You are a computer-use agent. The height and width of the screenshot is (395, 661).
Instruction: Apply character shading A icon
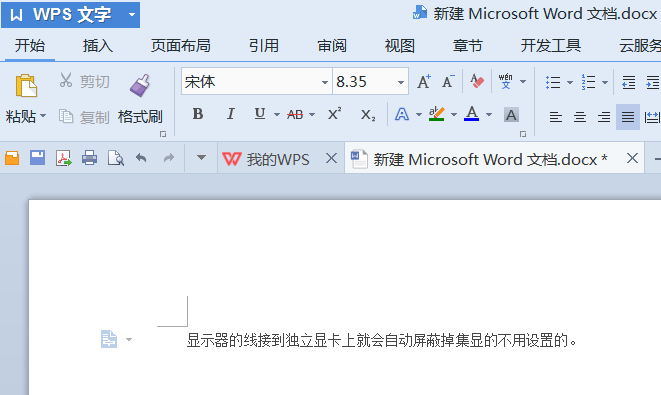511,115
